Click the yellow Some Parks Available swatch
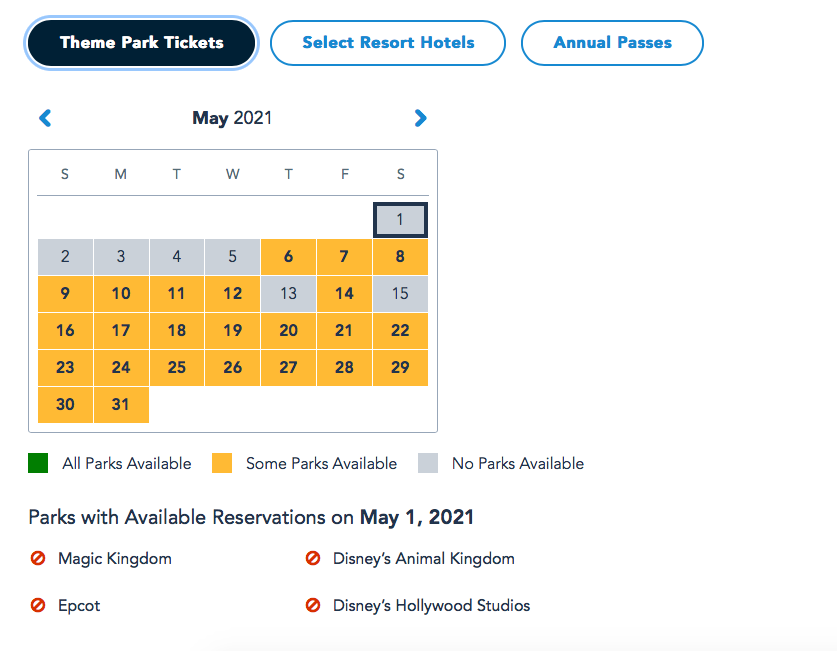Screen dimensions: 837x651 [x=222, y=463]
